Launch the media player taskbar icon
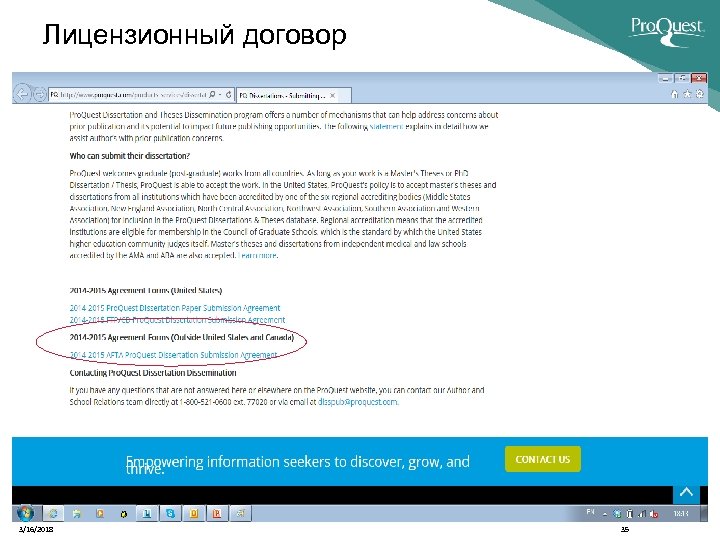 [x=100, y=513]
